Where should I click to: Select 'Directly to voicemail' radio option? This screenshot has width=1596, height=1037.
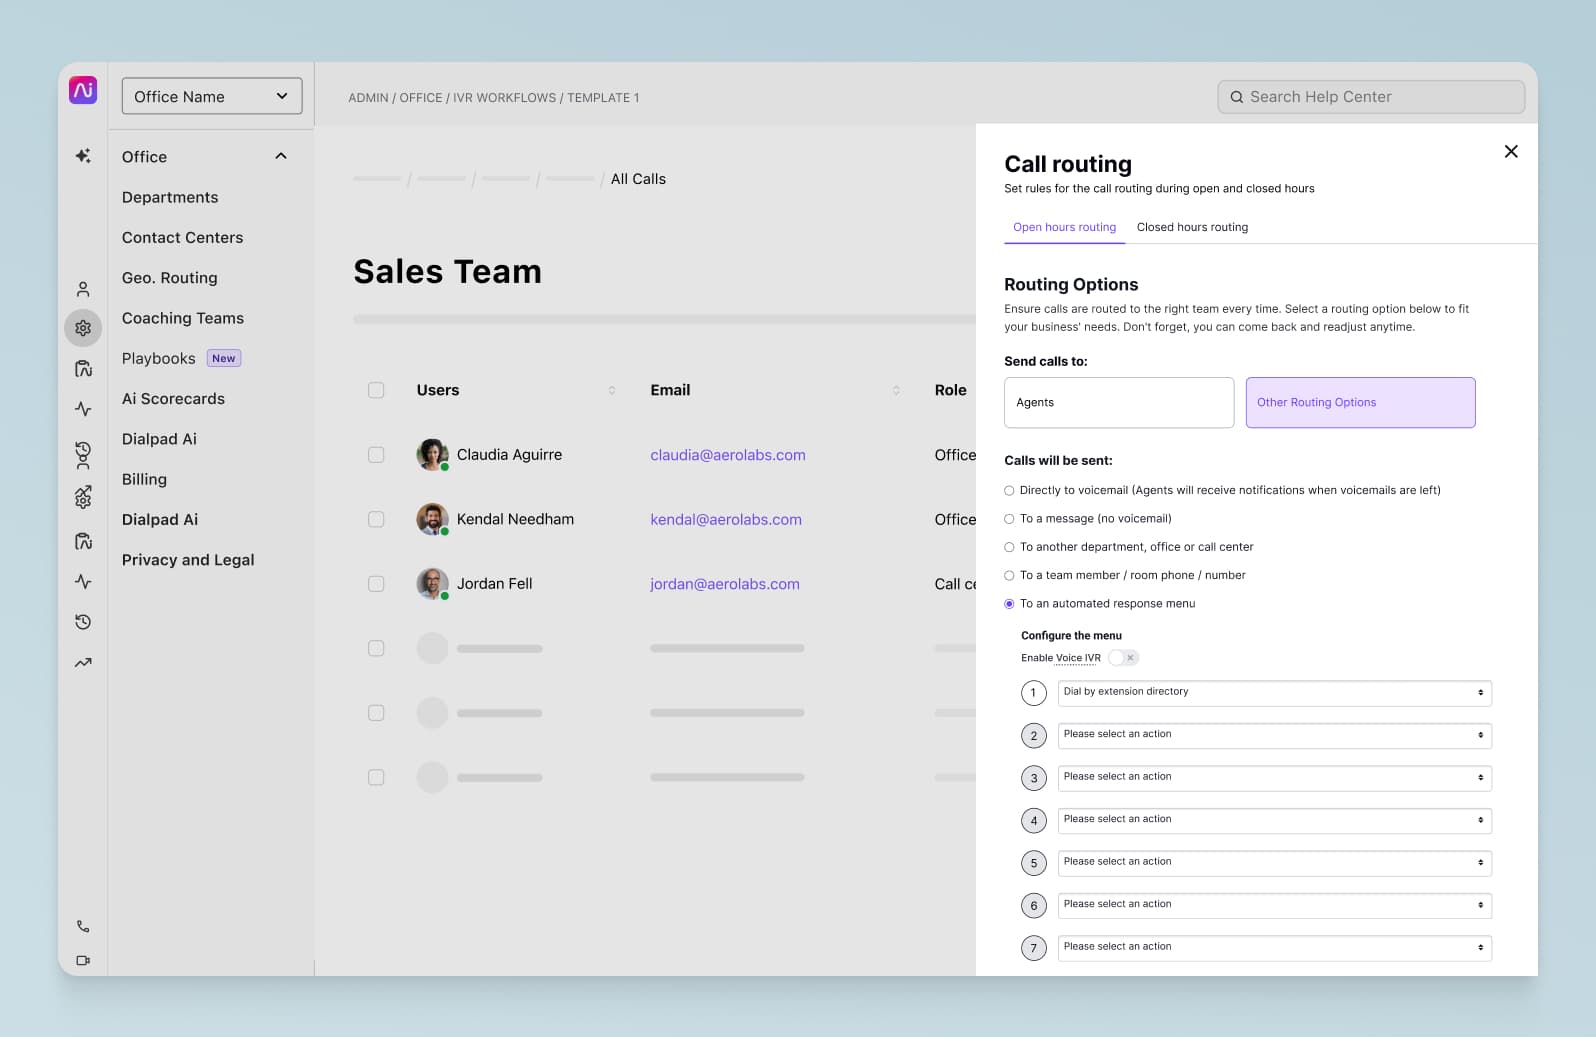1009,491
